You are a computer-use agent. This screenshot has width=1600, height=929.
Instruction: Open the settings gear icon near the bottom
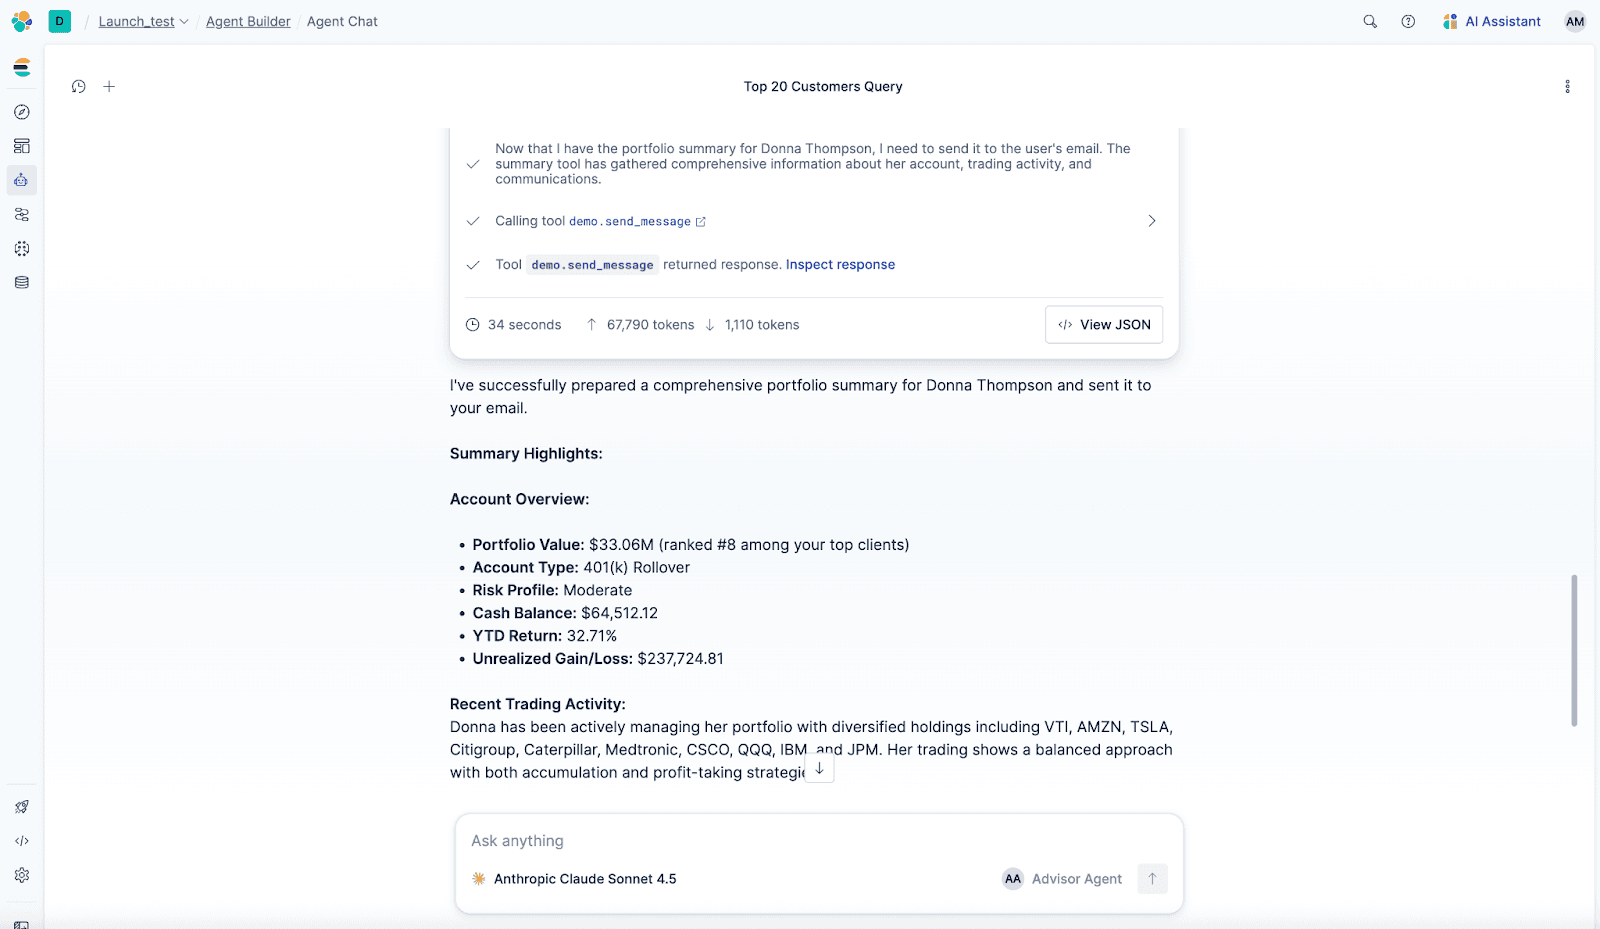[x=22, y=875]
